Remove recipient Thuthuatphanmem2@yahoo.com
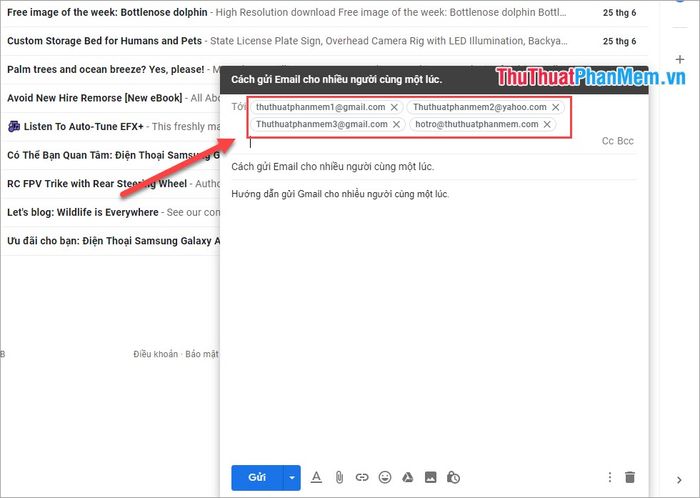Viewport: 700px width, 498px height. click(x=555, y=107)
